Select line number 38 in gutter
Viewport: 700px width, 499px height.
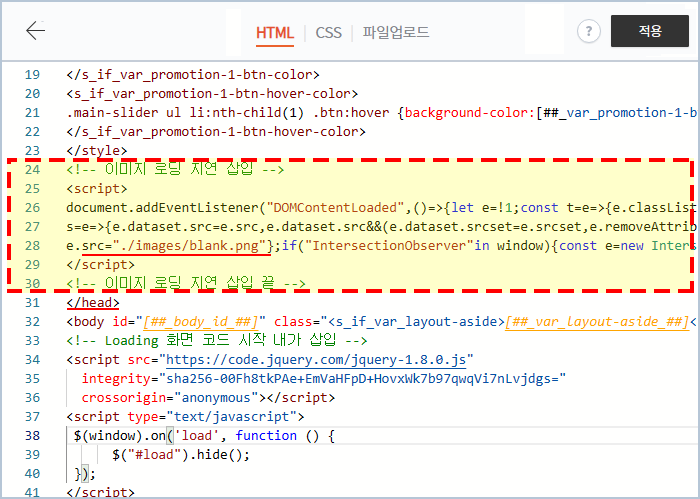click(32, 436)
